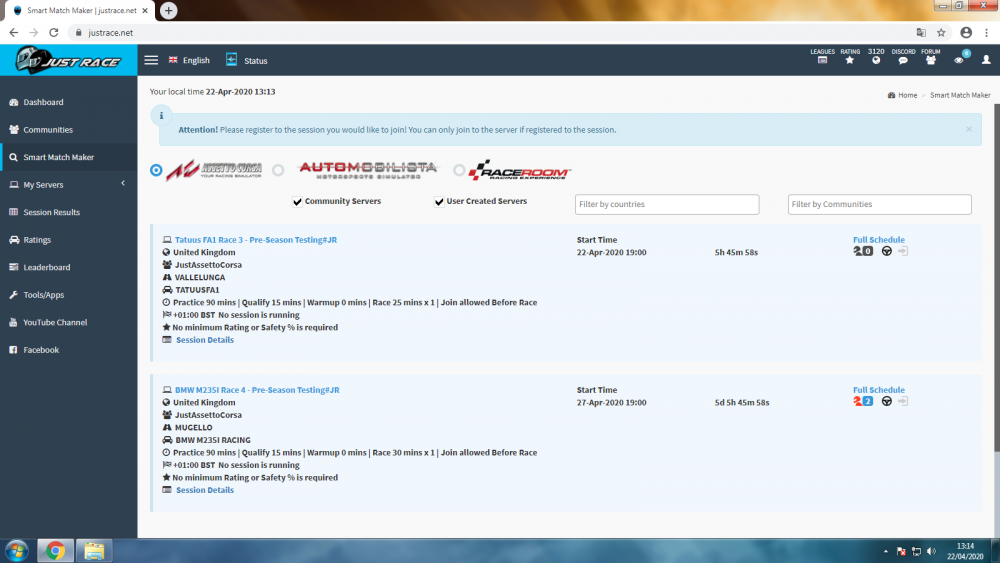Reload the page
This screenshot has width=1000, height=563.
coord(54,33)
